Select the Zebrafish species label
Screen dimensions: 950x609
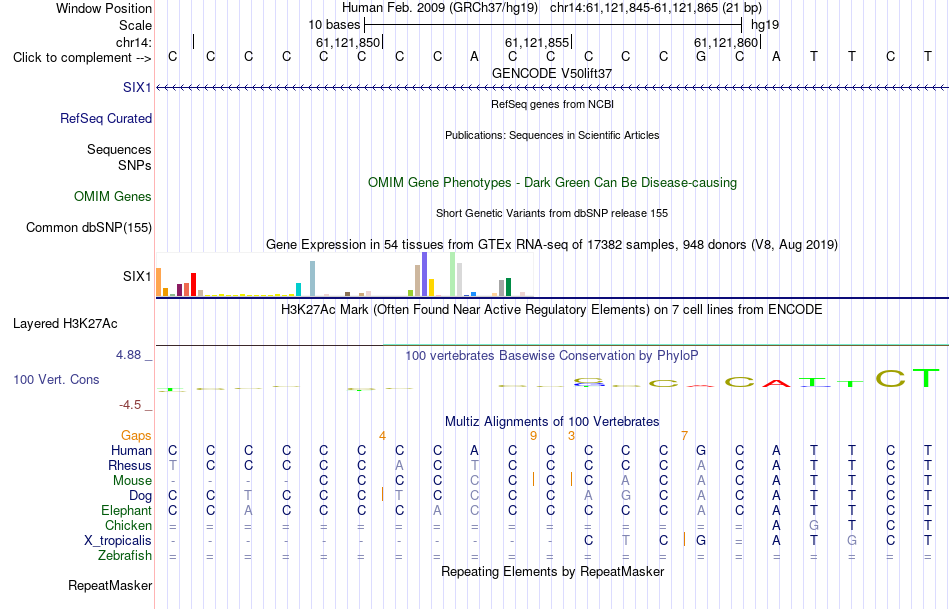pos(125,555)
